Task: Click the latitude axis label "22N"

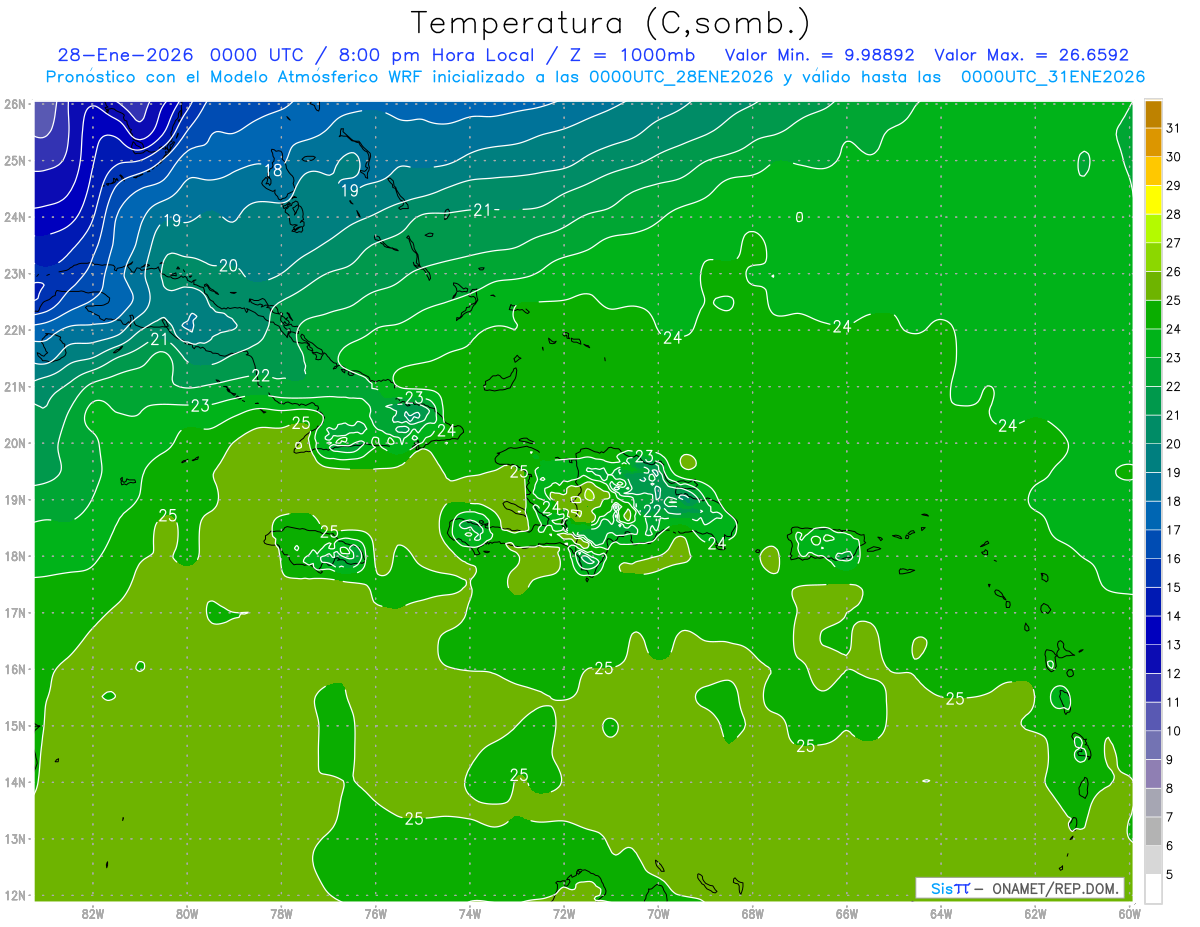Action: click(14, 330)
